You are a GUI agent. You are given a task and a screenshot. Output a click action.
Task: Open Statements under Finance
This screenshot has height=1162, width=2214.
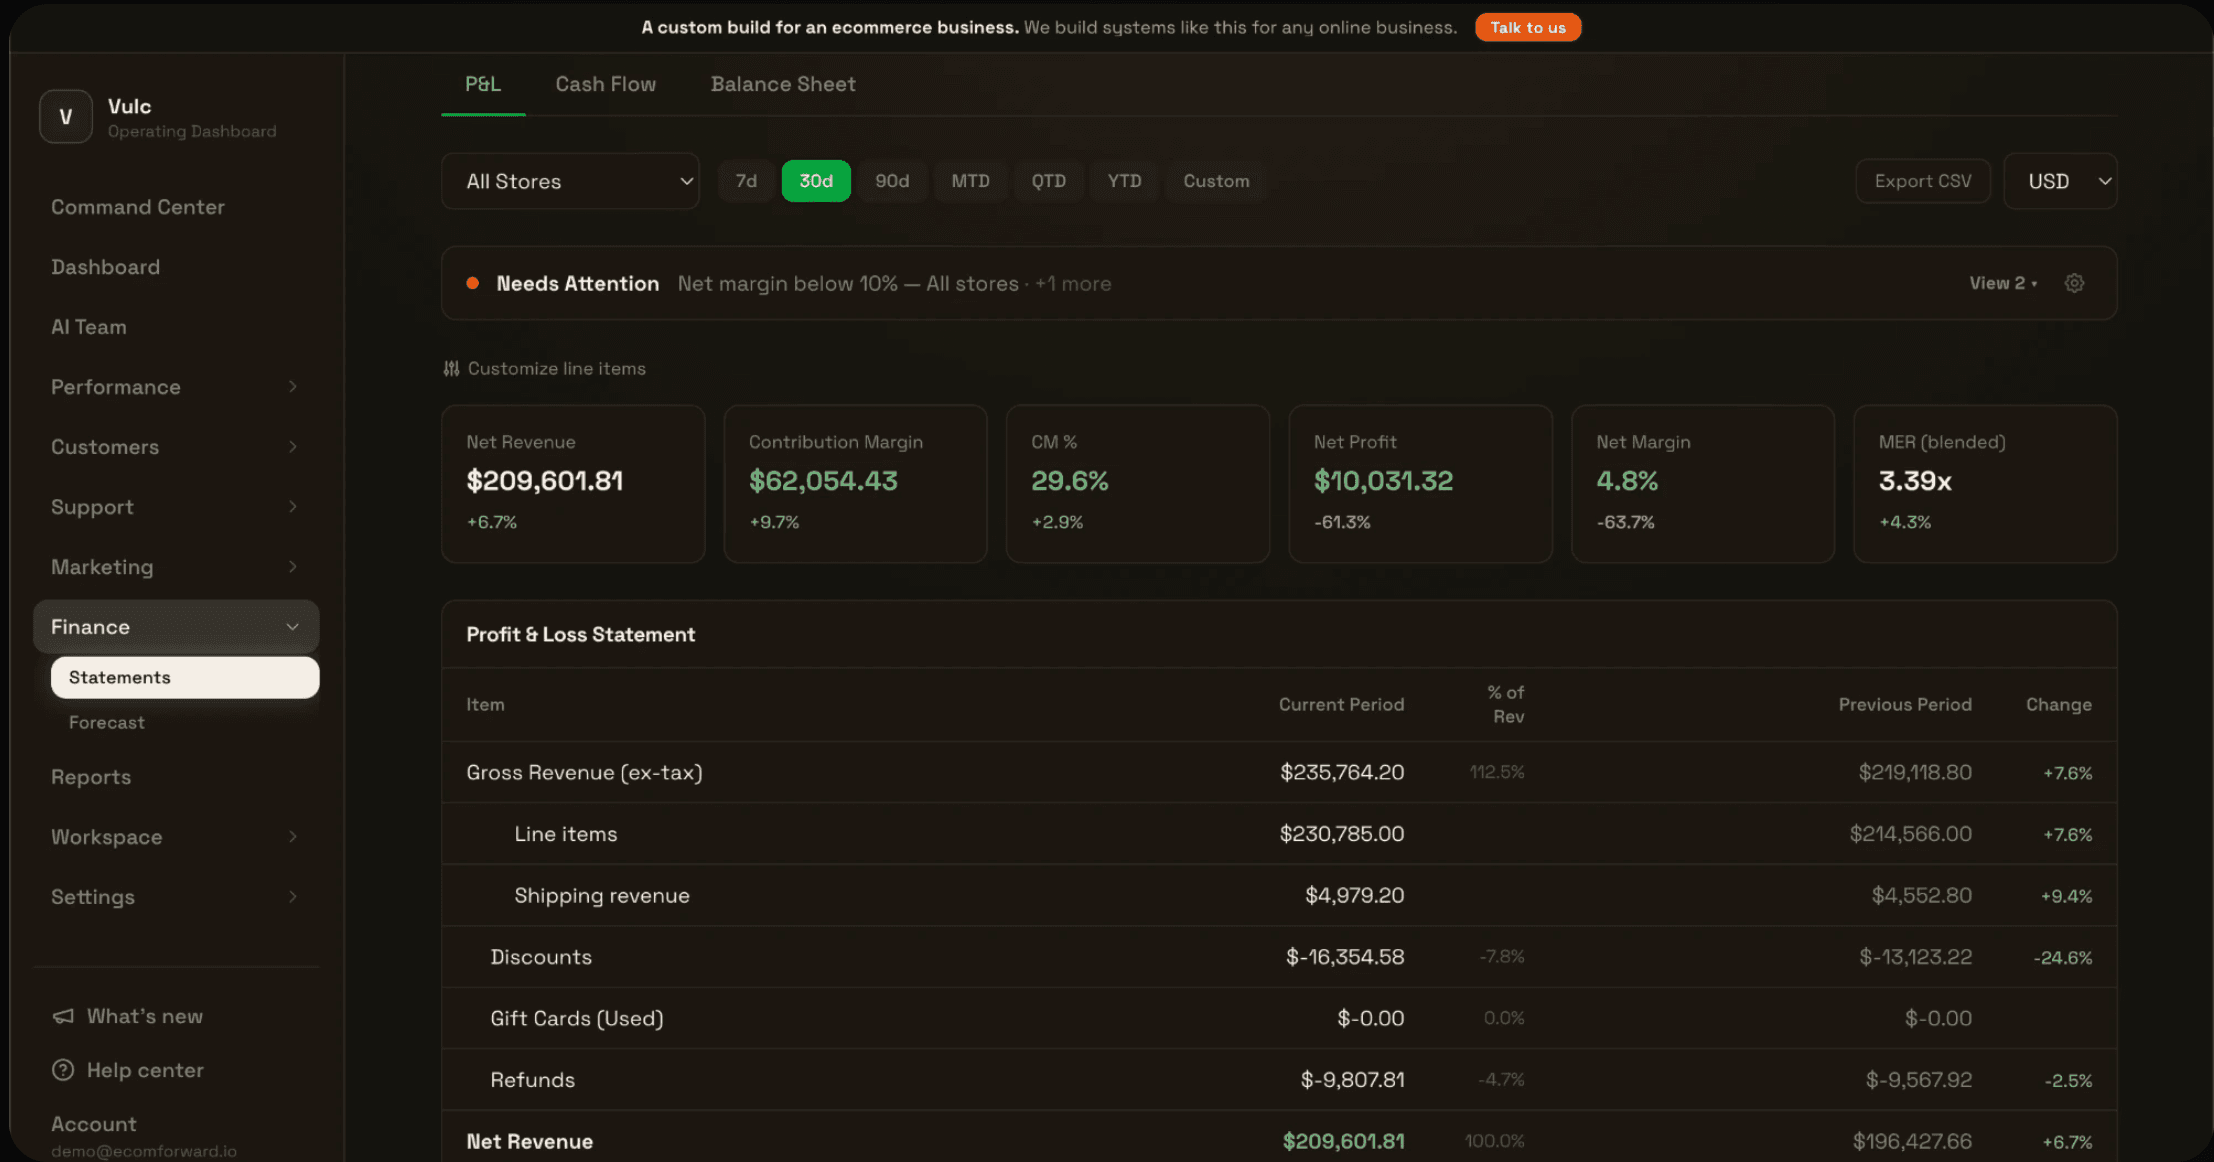185,677
